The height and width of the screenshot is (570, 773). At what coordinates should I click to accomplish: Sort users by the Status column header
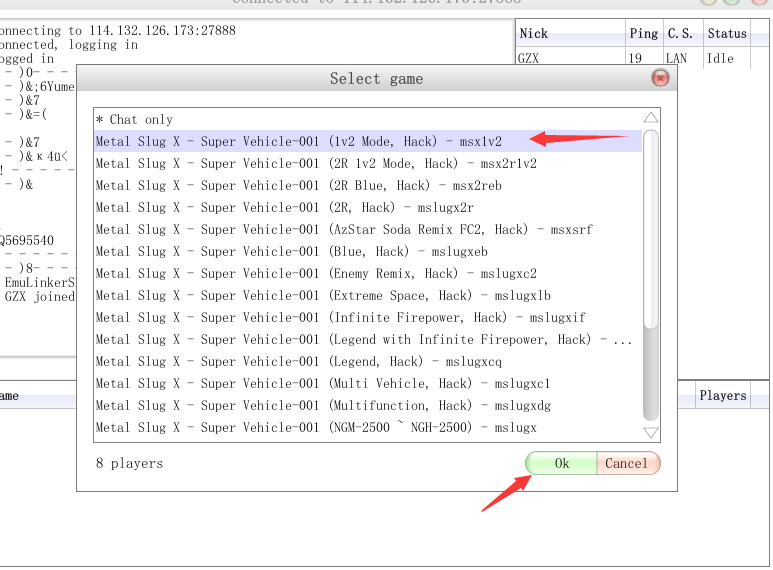tap(727, 34)
